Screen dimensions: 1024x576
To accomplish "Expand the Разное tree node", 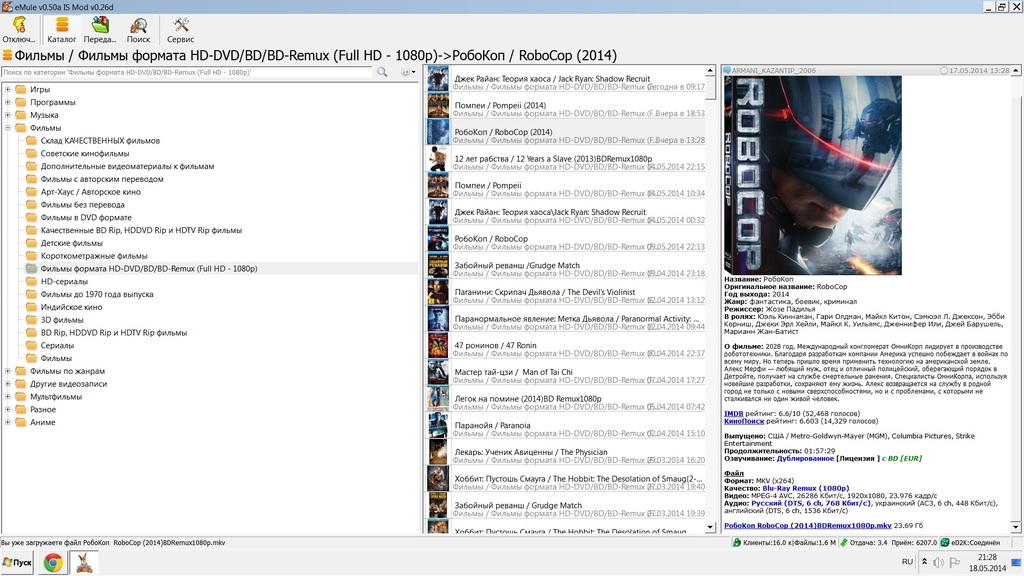I will tap(8, 409).
